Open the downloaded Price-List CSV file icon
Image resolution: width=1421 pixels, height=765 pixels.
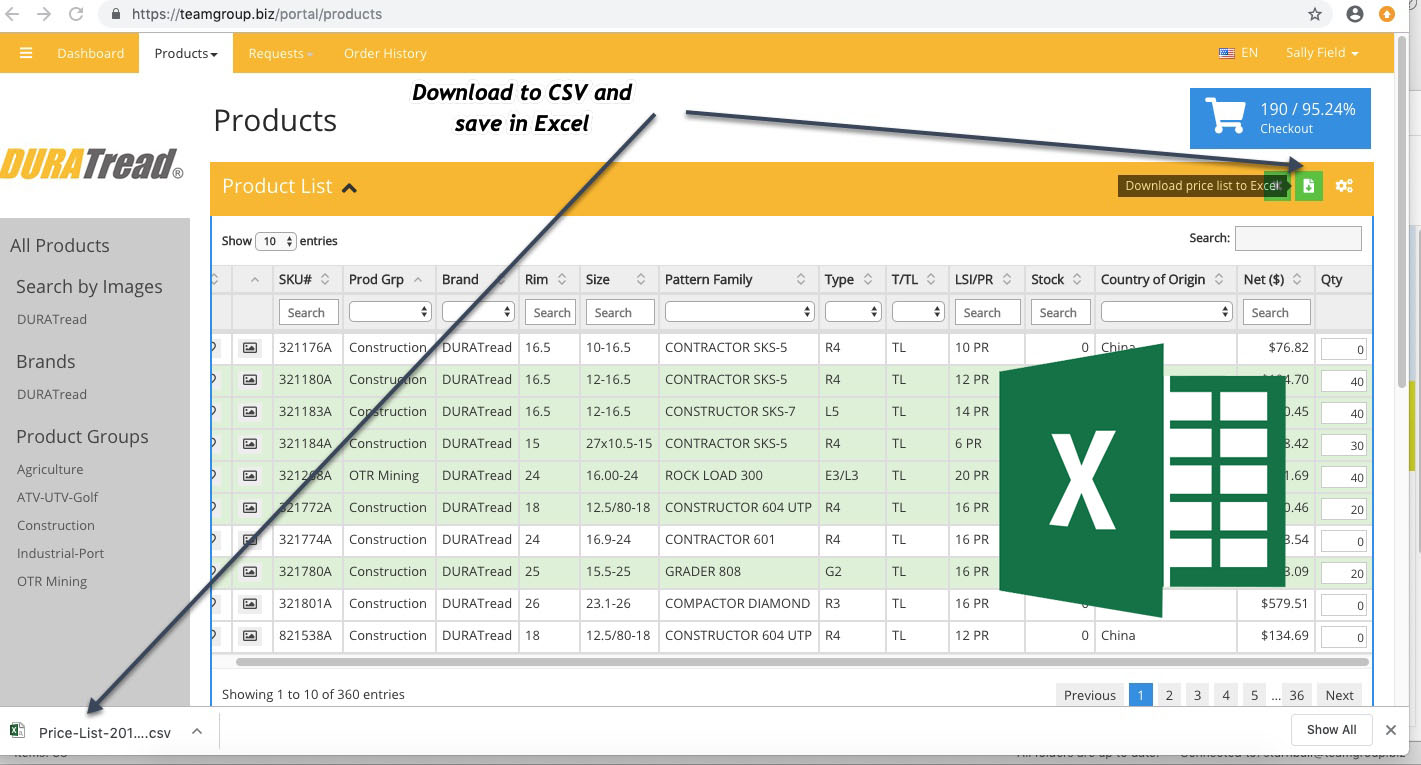pyautogui.click(x=17, y=730)
